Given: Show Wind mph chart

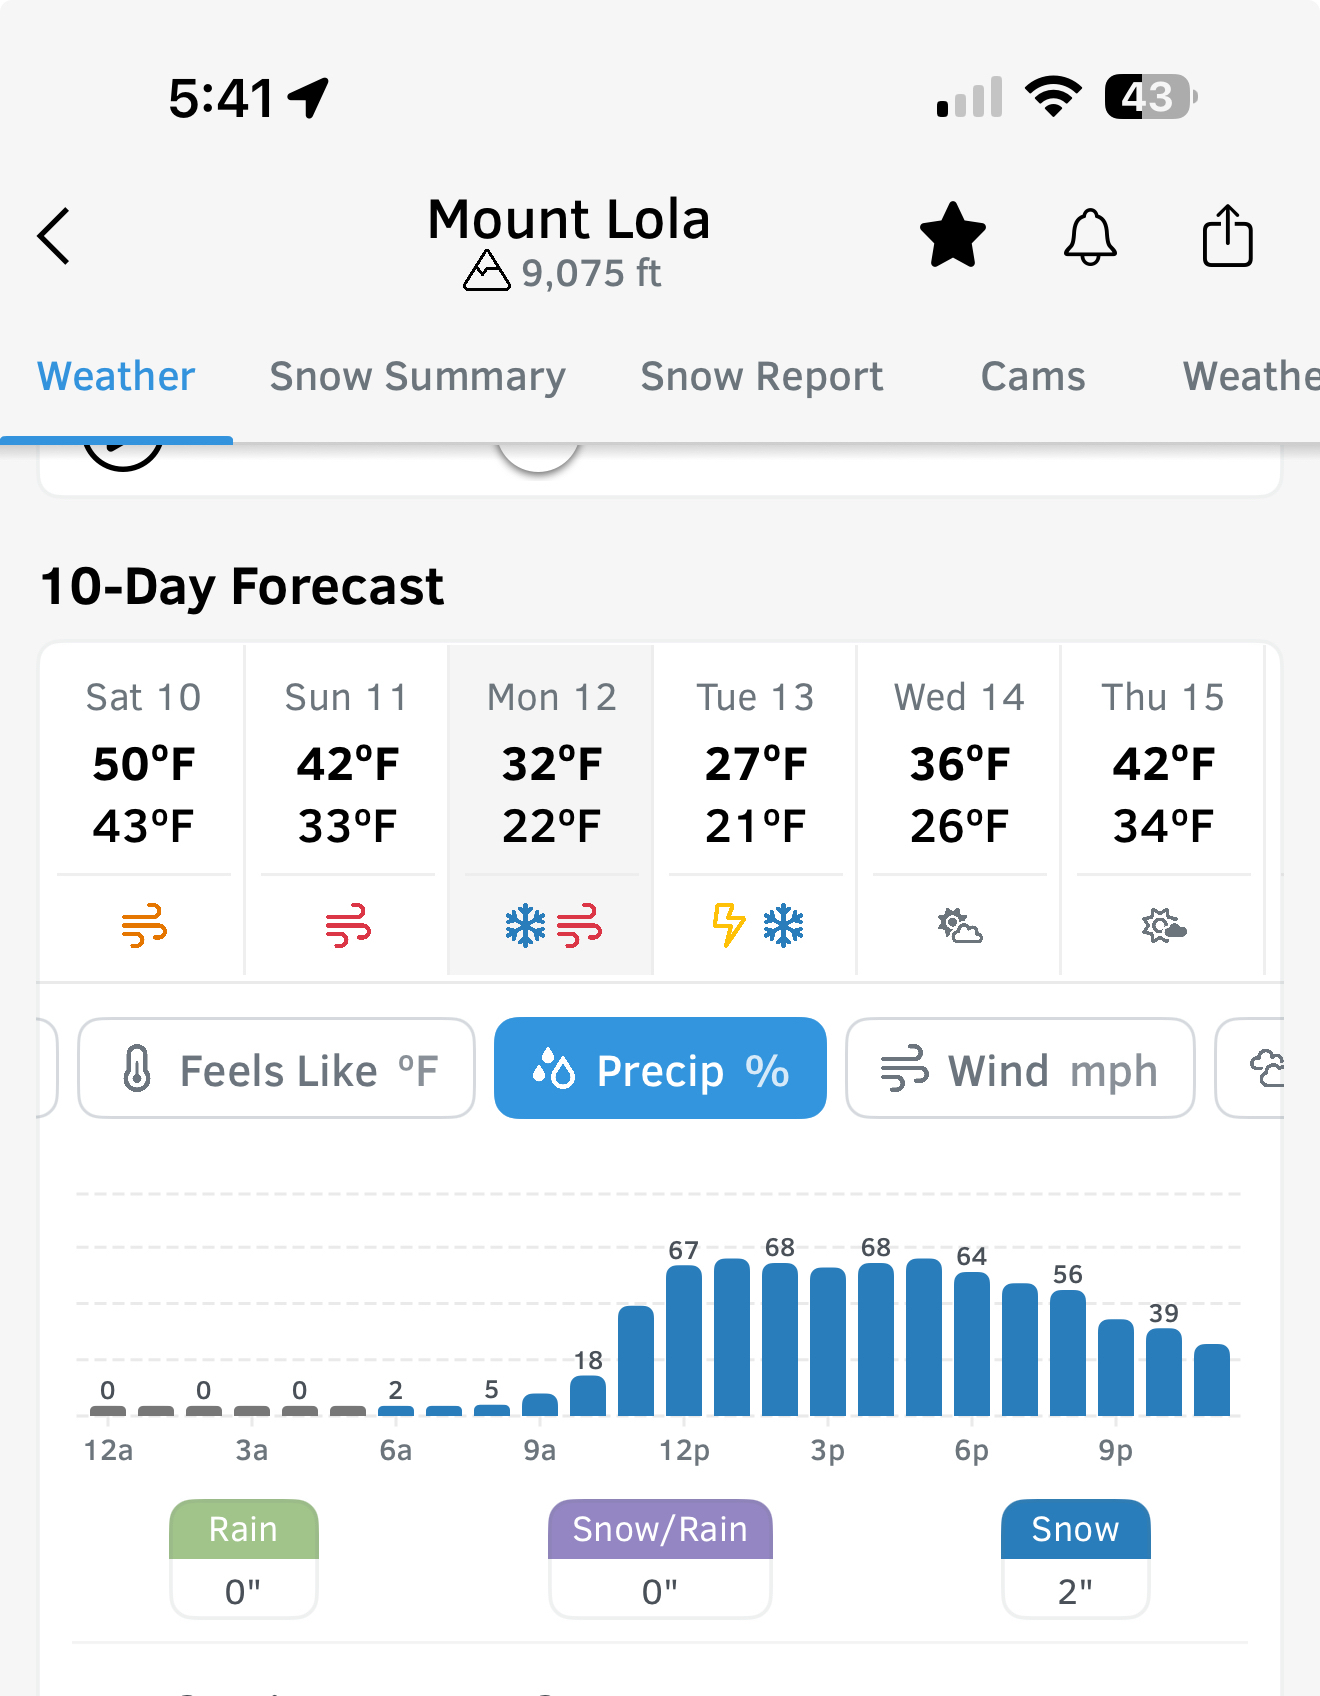Looking at the screenshot, I should click(x=1020, y=1068).
